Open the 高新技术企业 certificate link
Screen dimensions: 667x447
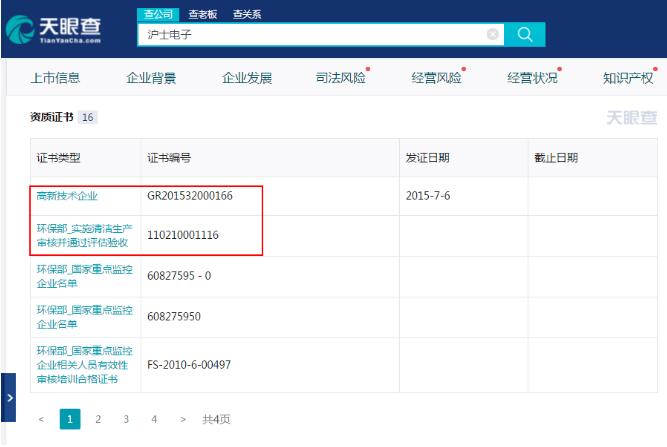[x=67, y=196]
